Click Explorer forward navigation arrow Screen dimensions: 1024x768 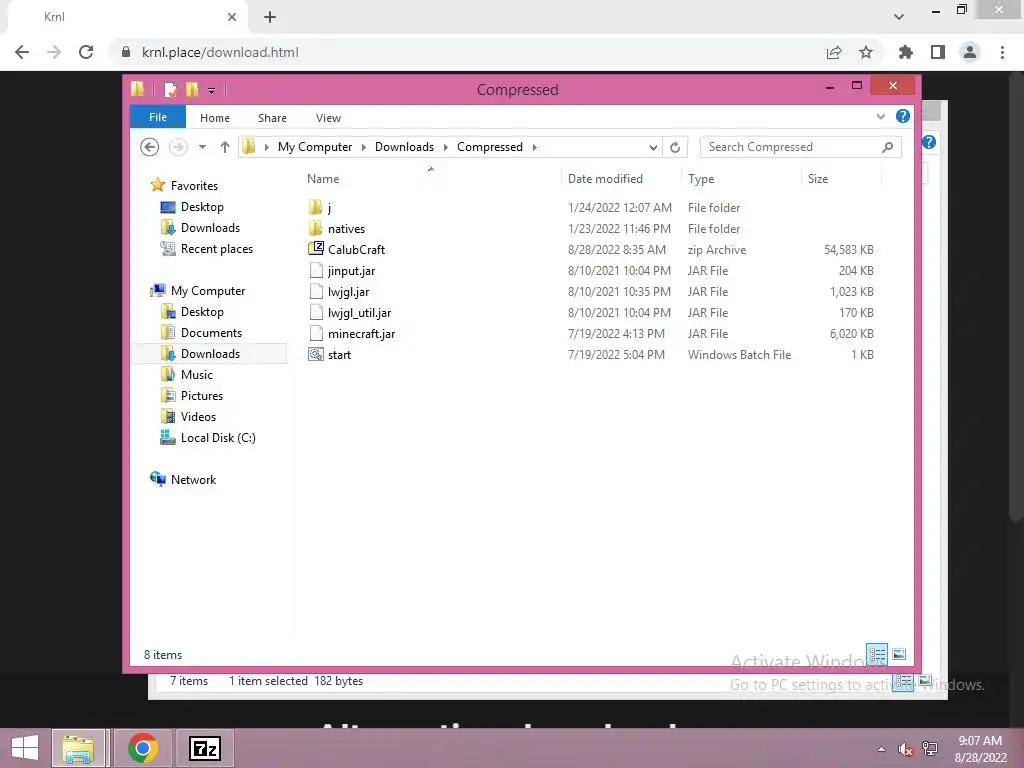178,147
